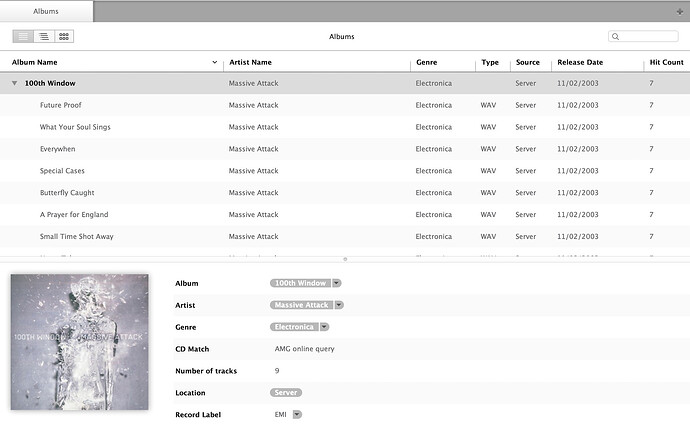This screenshot has width=690, height=425.
Task: Select the 100th Window album name
Action: [50, 83]
